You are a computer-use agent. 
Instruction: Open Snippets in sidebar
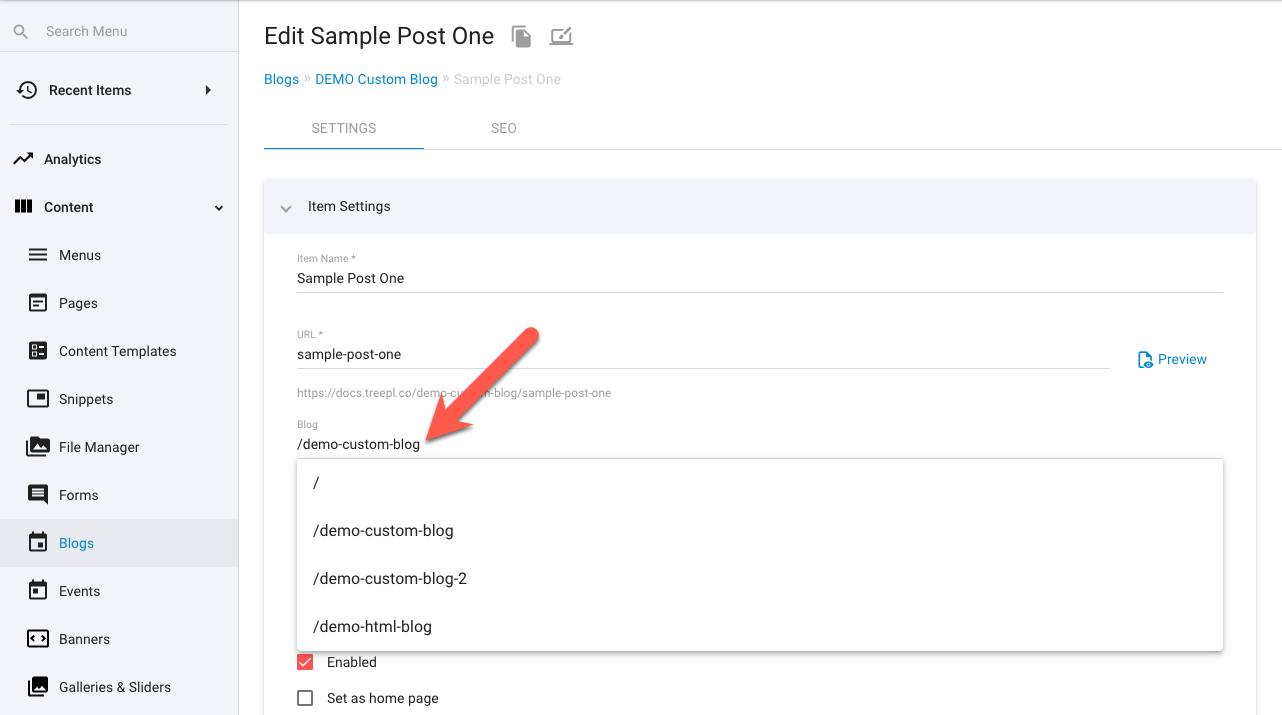86,399
